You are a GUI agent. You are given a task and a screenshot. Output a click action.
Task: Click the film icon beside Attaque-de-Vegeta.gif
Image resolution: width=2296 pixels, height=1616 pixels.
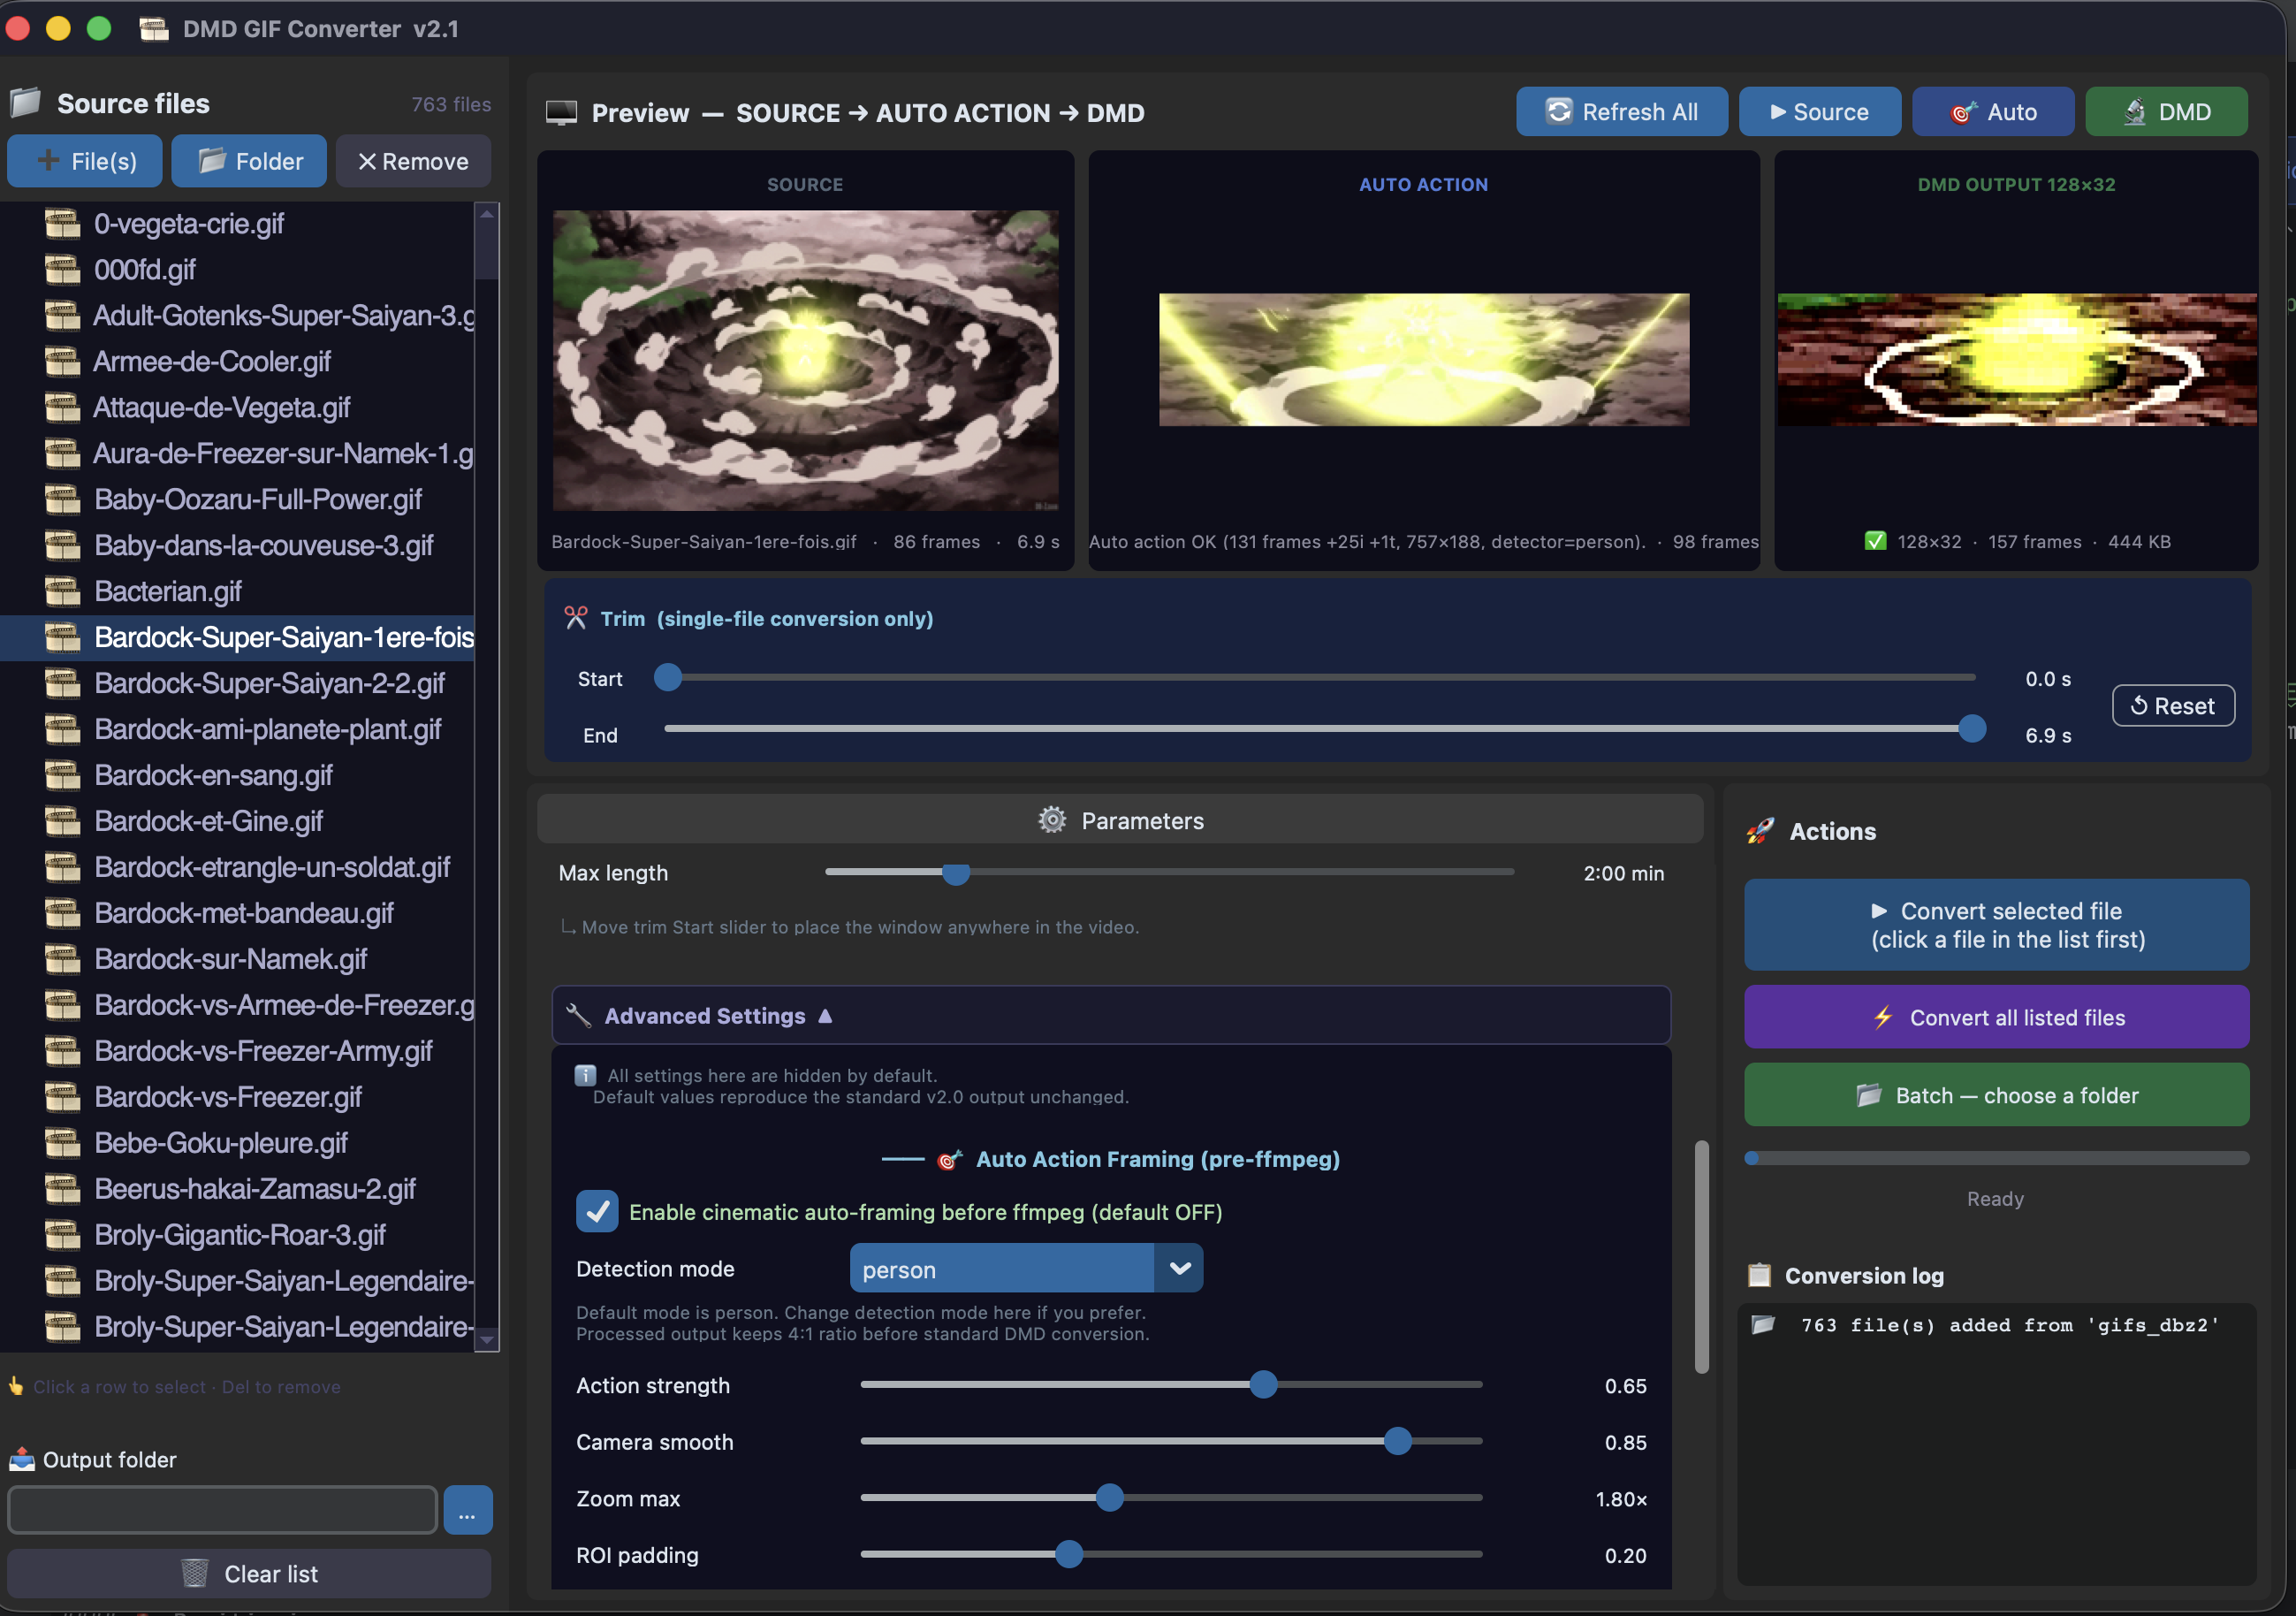tap(62, 408)
